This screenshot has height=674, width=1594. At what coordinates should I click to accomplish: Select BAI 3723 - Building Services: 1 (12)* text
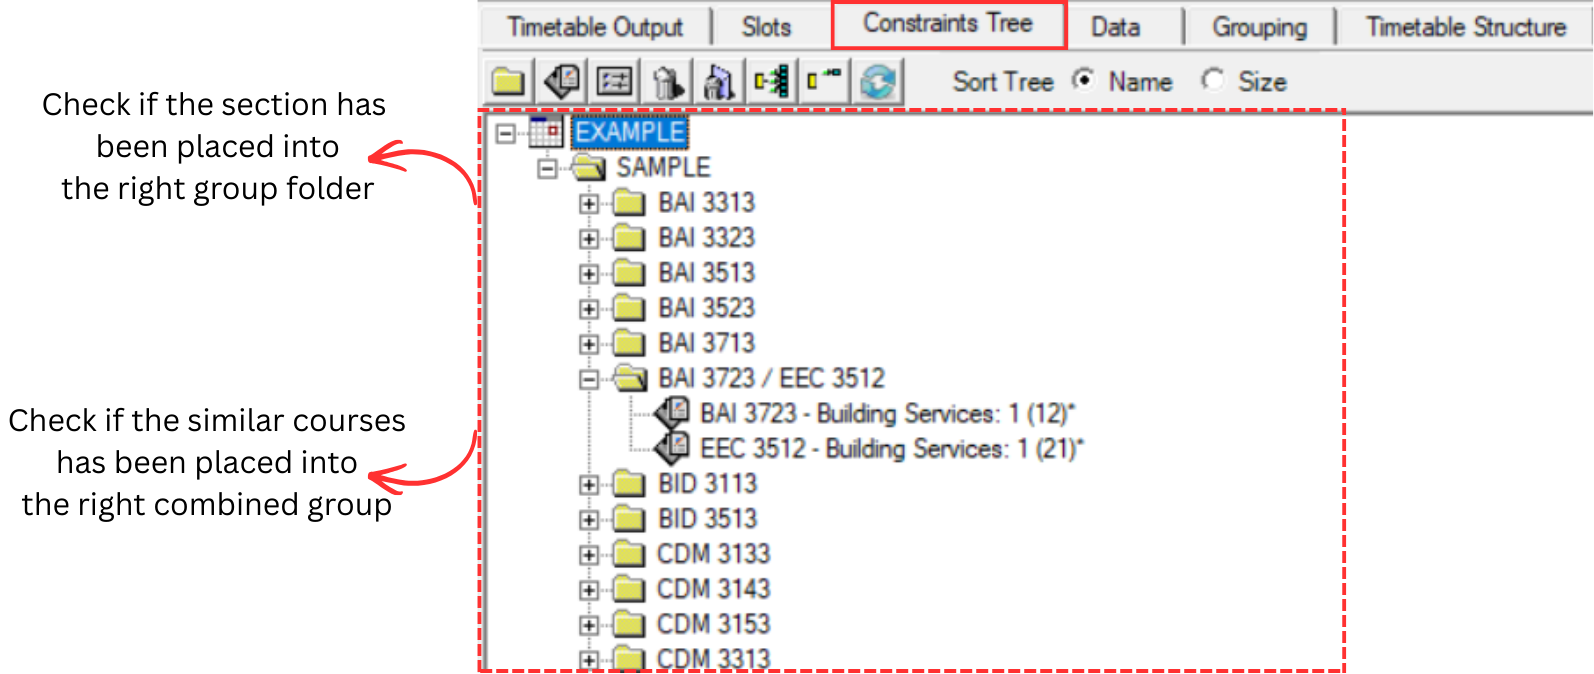[887, 413]
